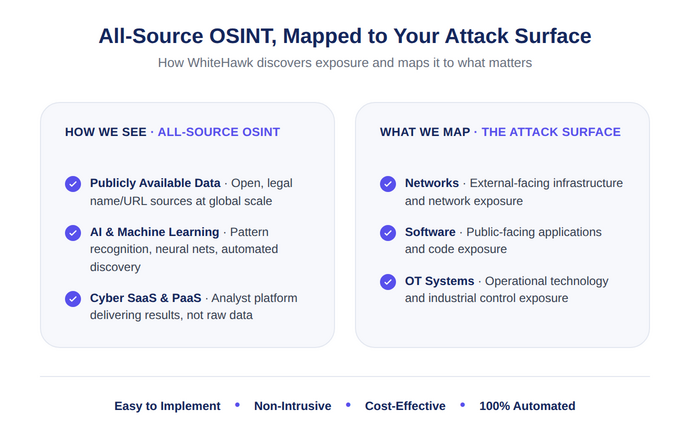This screenshot has height=440, width=690.
Task: Click the Networks bold label
Action: [432, 183]
